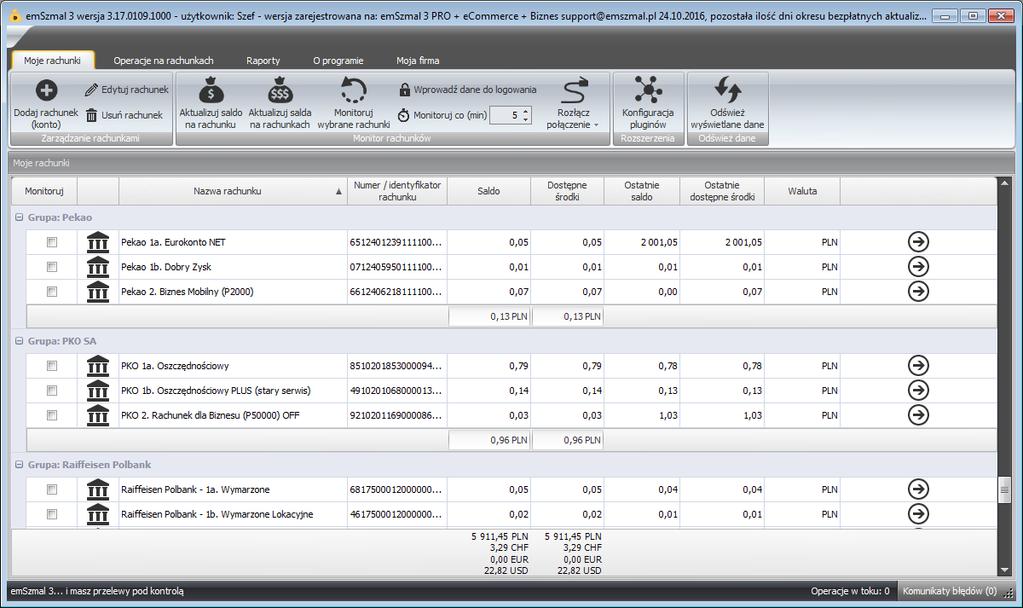
Task: Click the Ostatnie dostępne środki column header
Action: click(722, 191)
